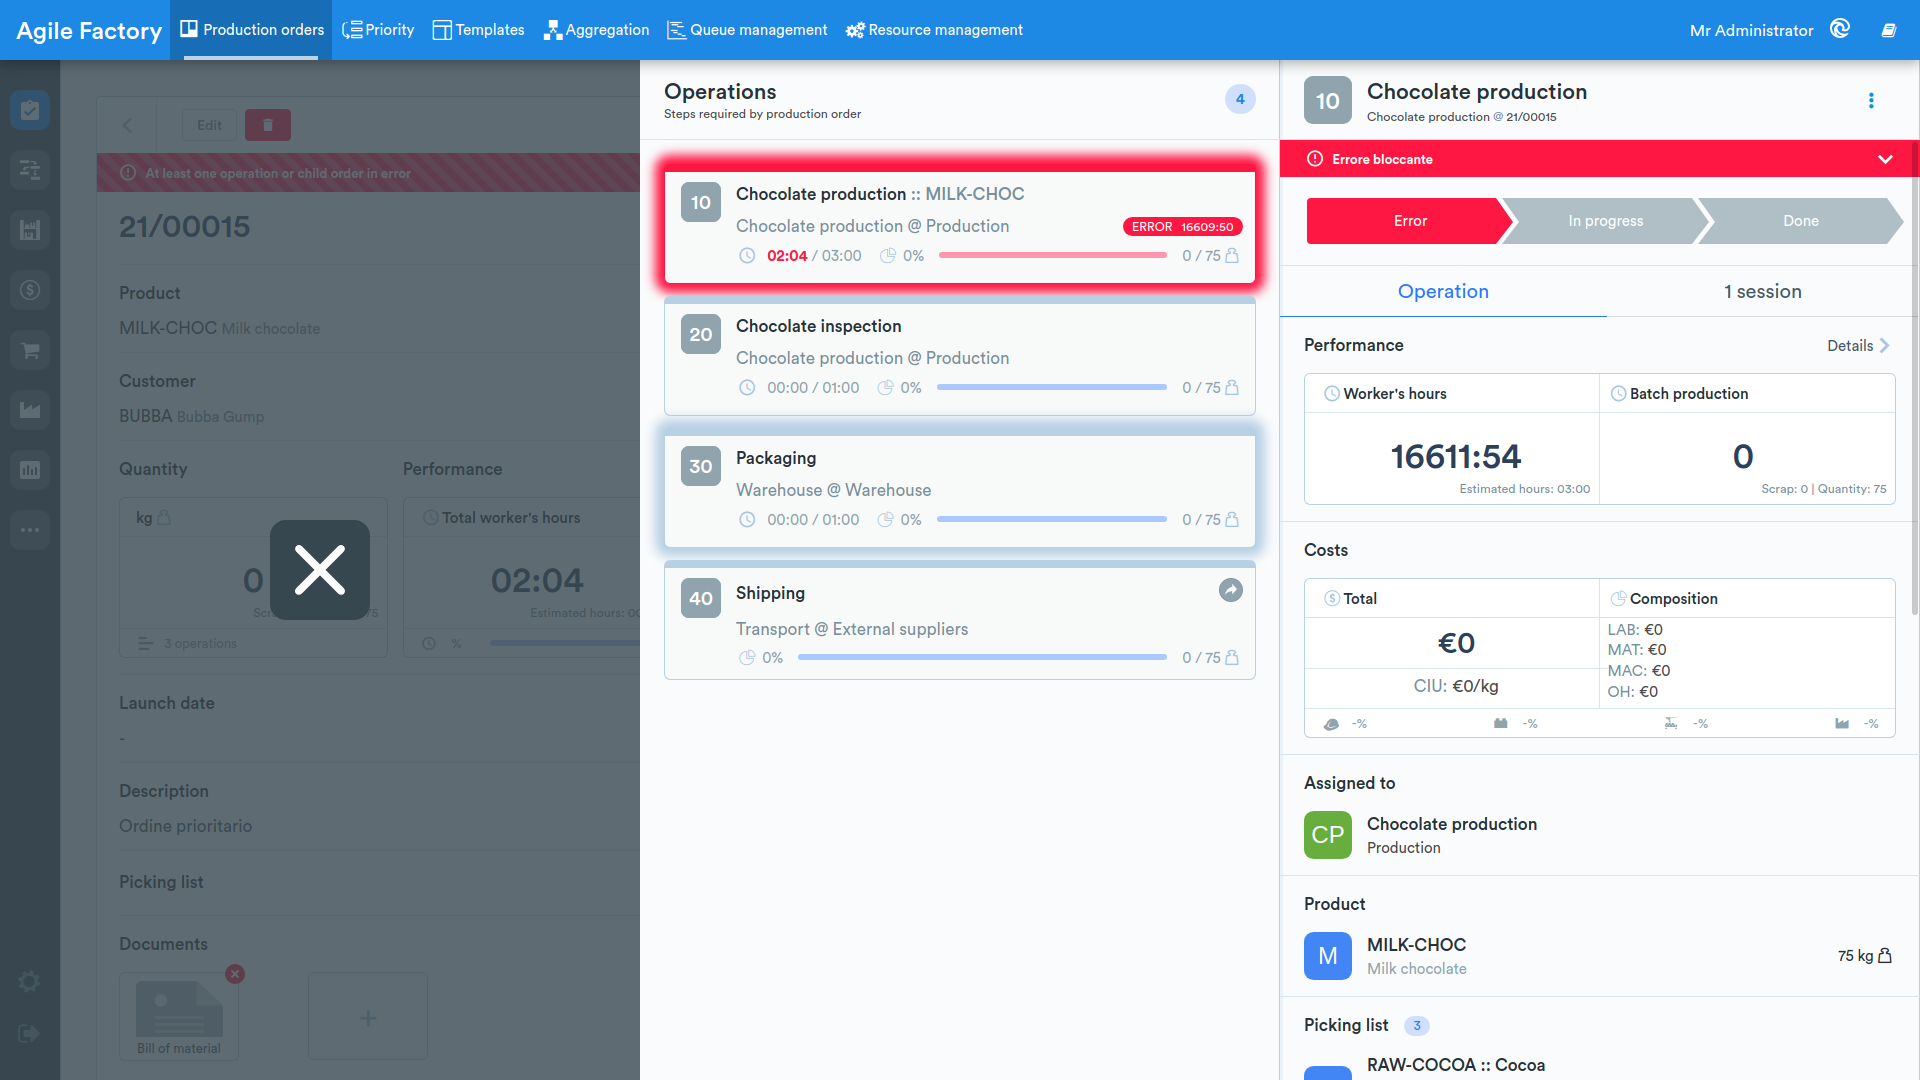Click the MILK-CHOC product M avatar
This screenshot has width=1920, height=1080.
[1328, 956]
